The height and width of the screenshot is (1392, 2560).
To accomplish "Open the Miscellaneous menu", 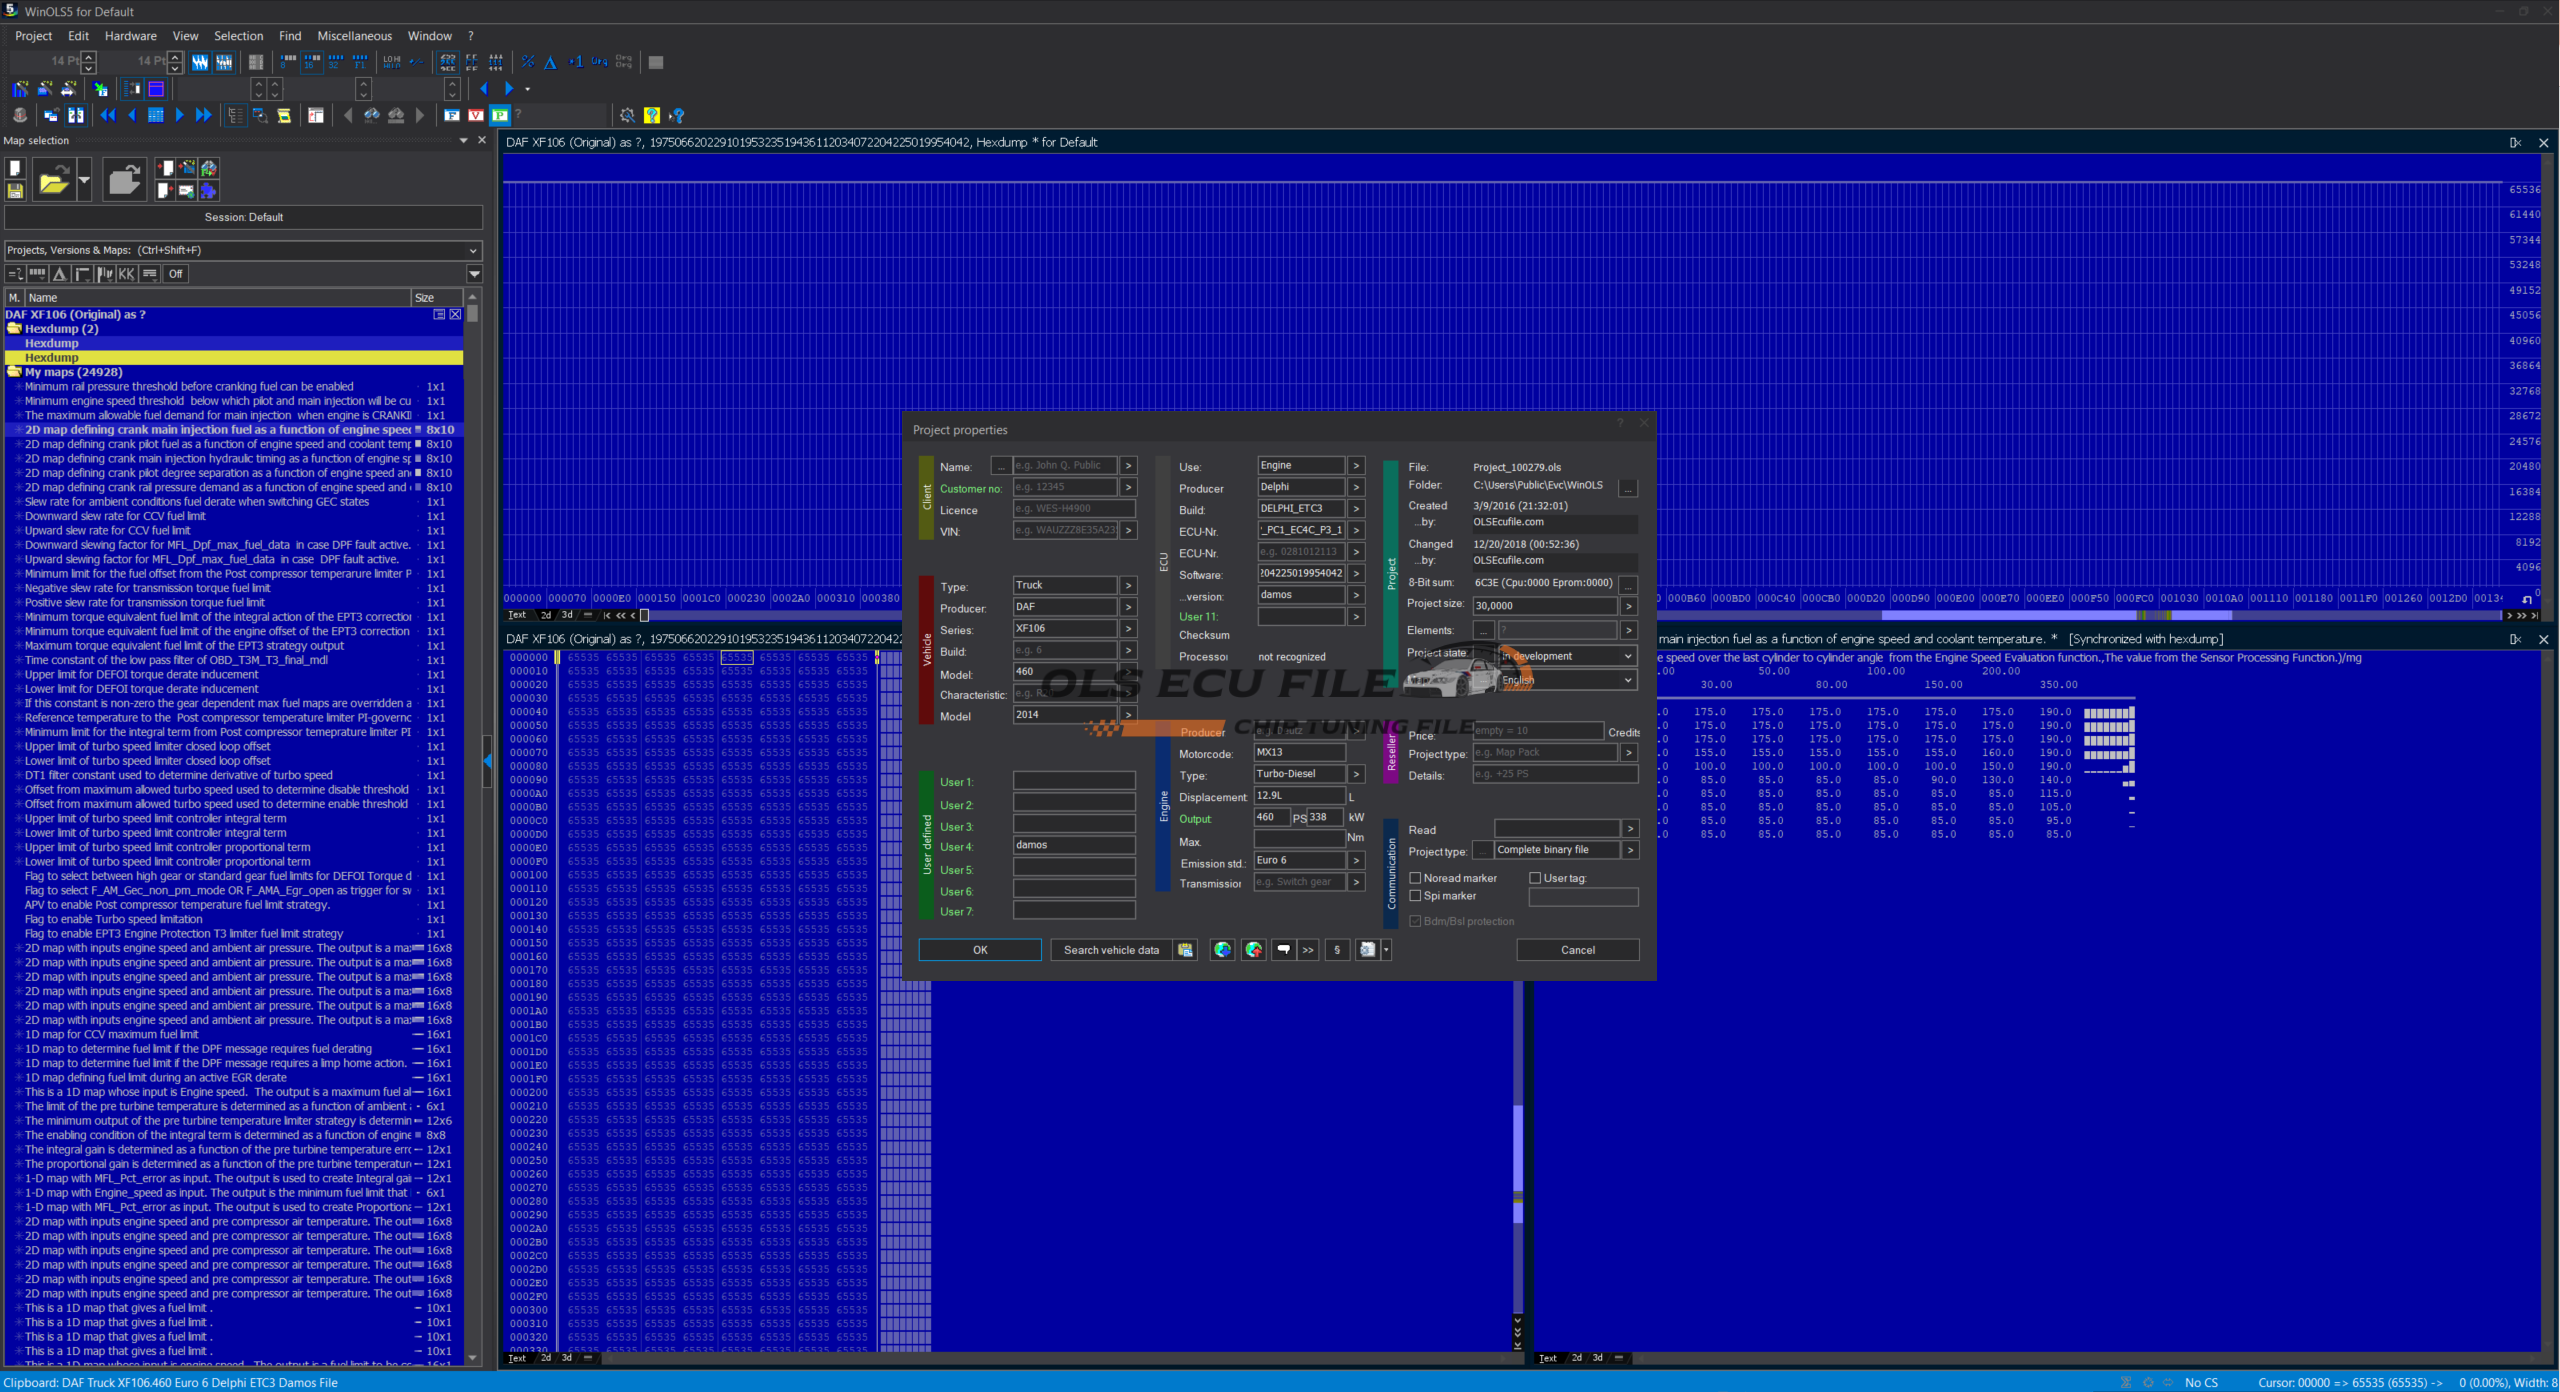I will click(354, 36).
